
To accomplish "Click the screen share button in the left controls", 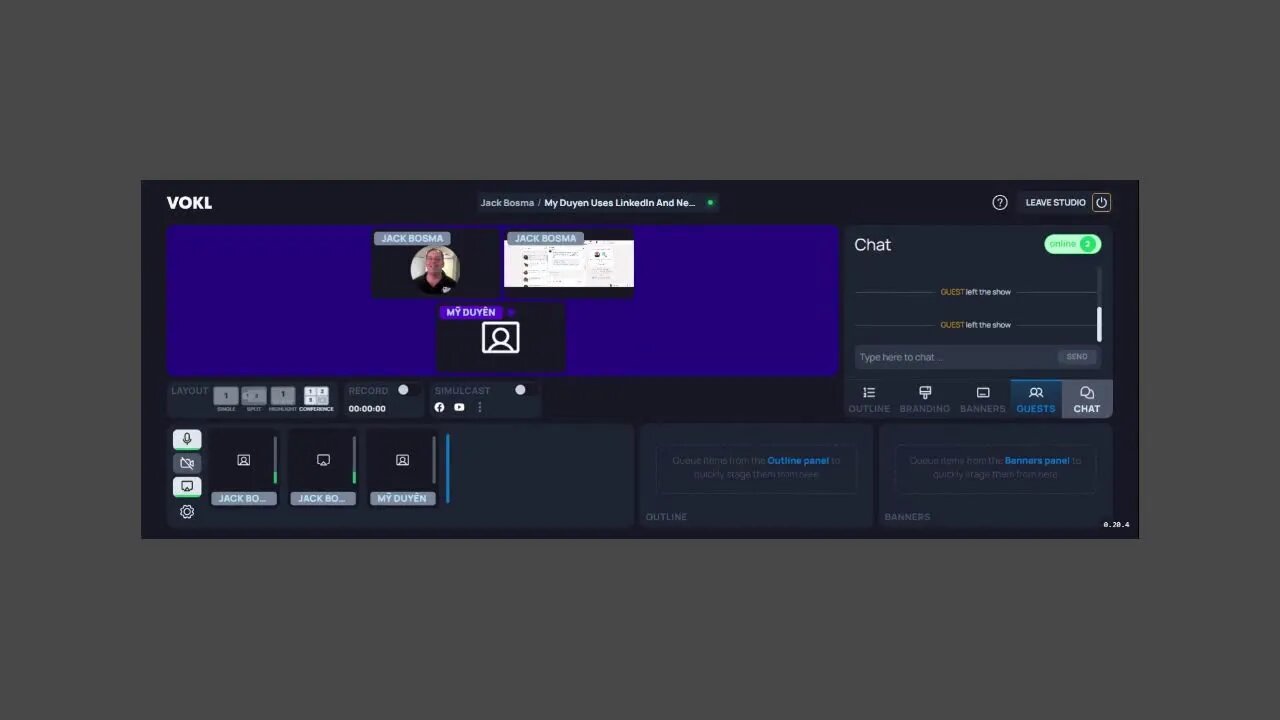I will click(x=187, y=487).
